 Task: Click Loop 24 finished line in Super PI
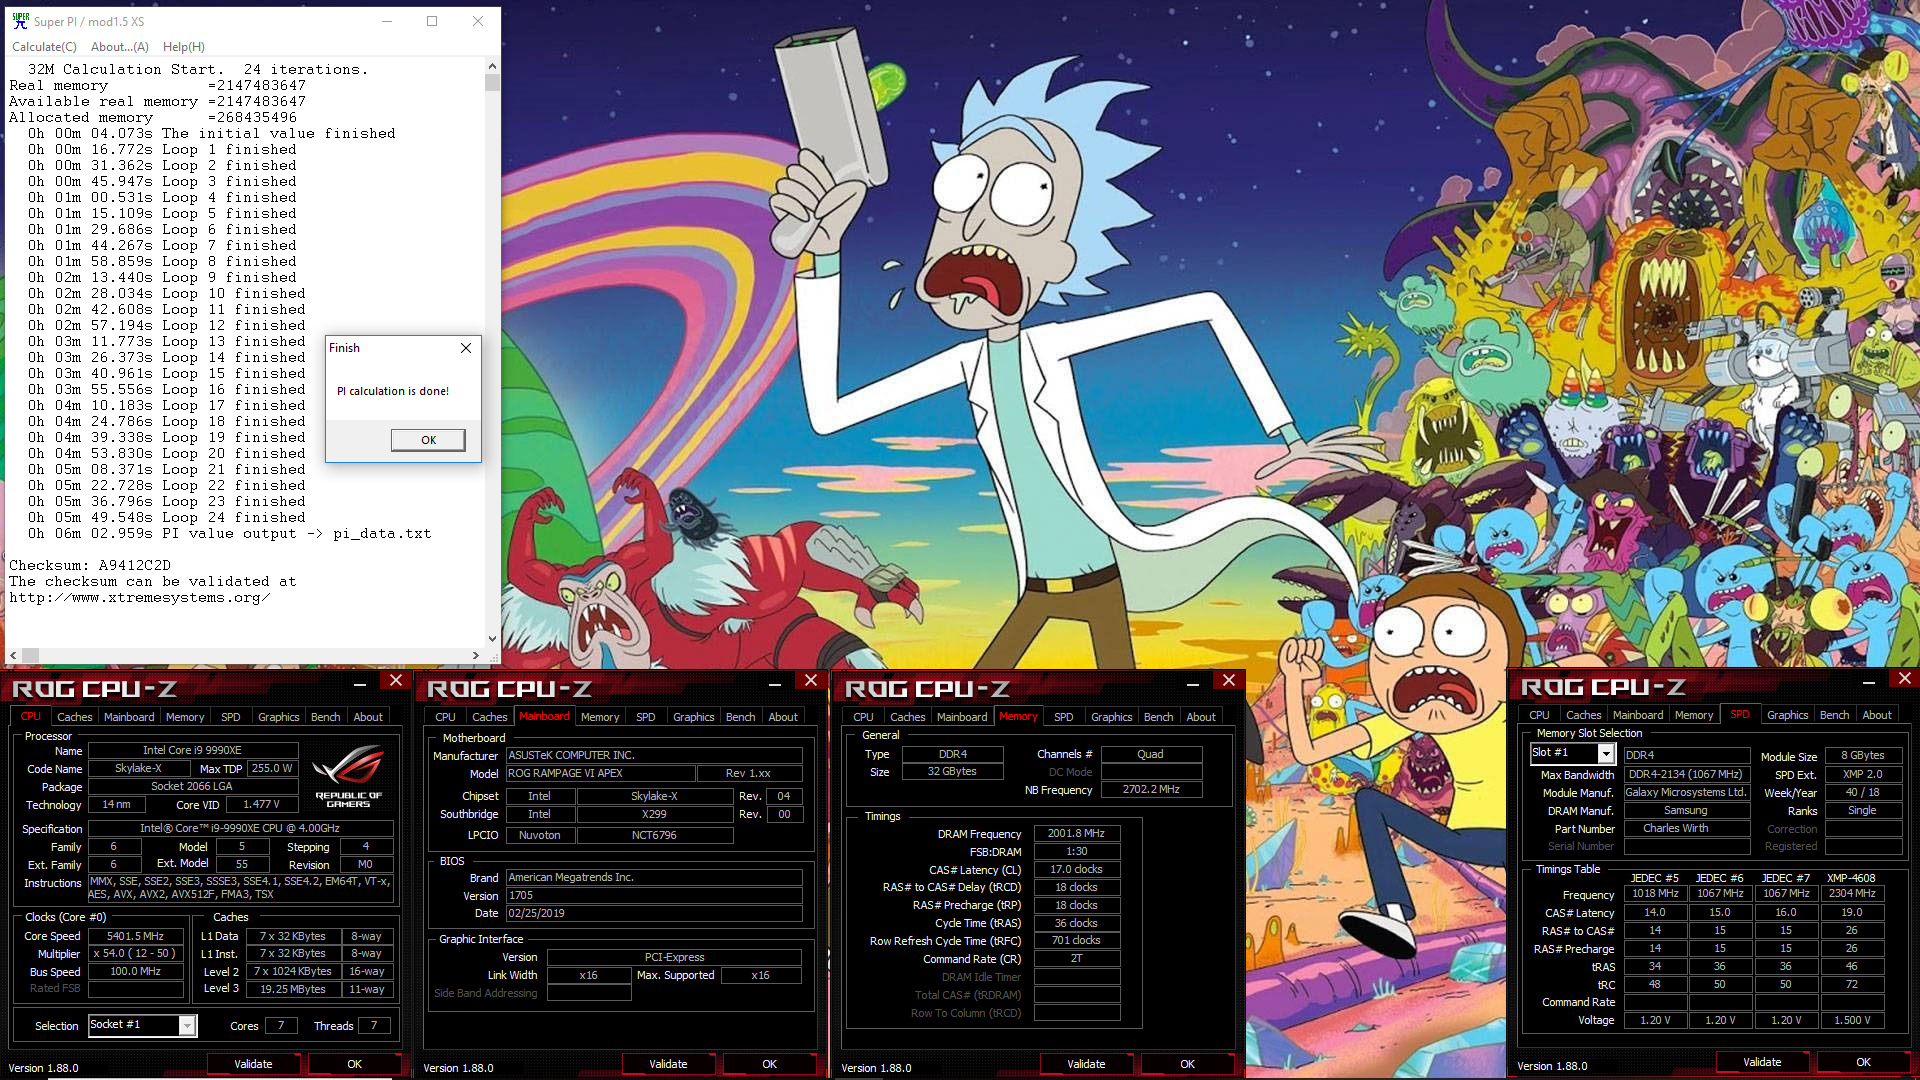(x=166, y=517)
